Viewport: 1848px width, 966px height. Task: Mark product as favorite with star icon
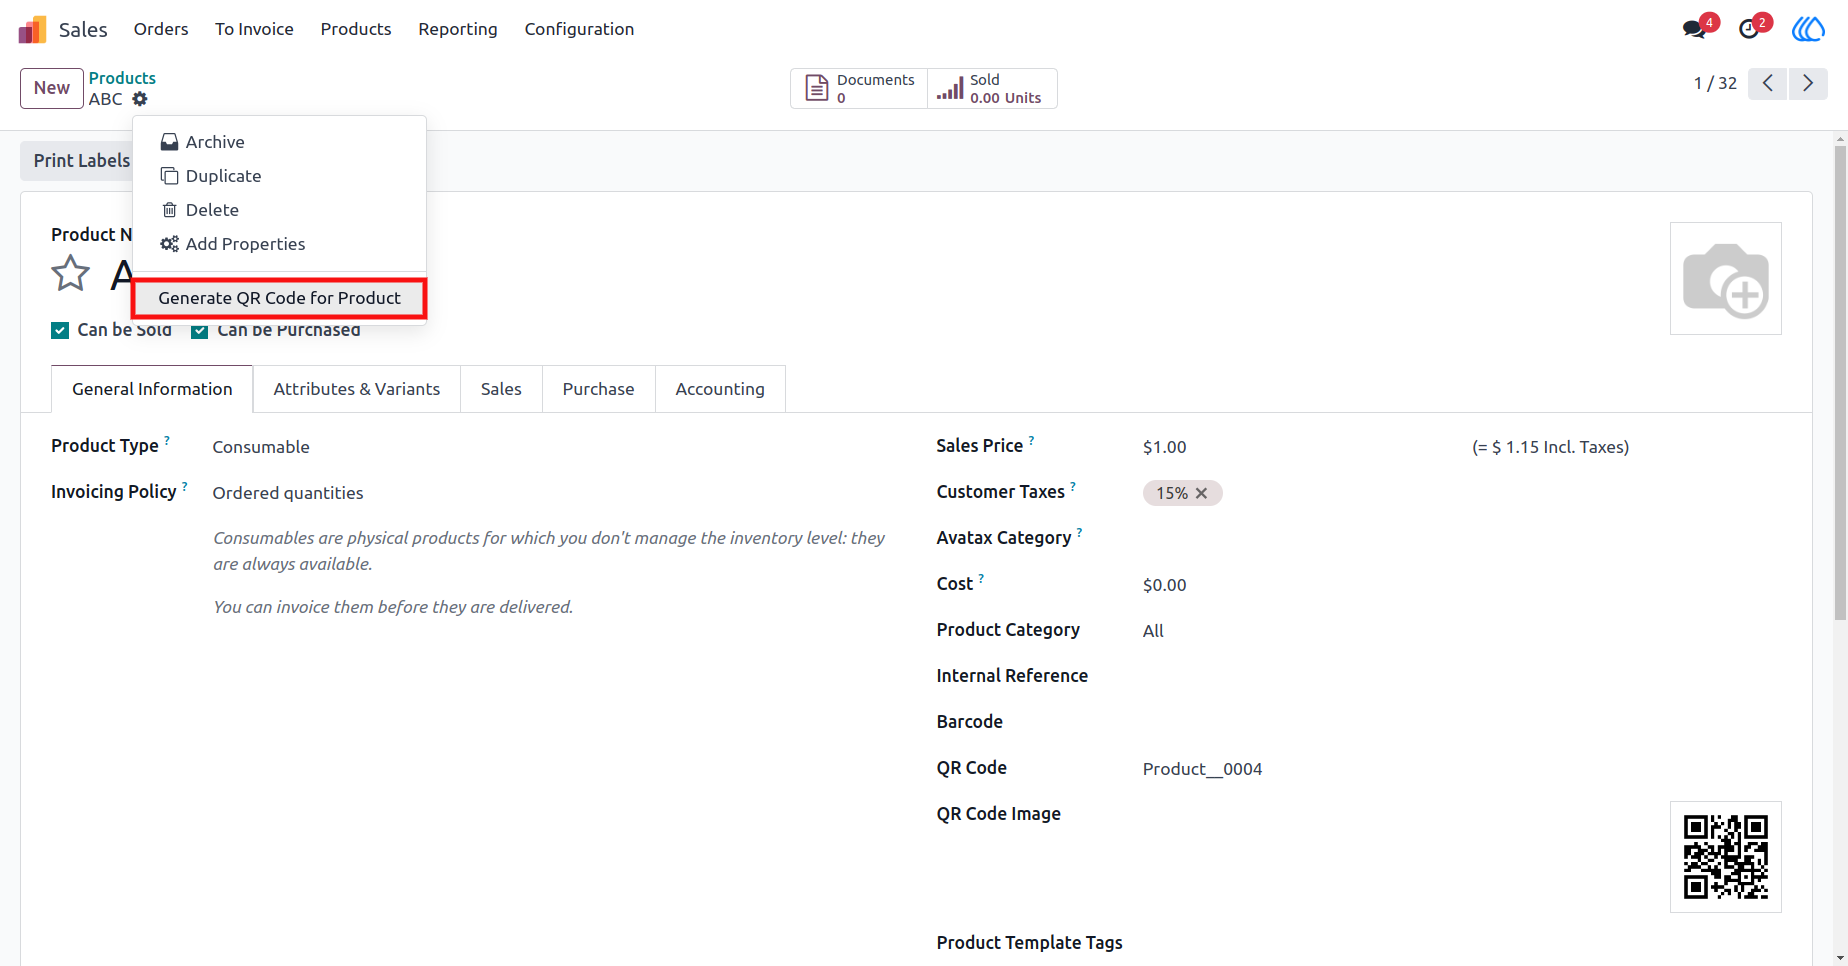pyautogui.click(x=71, y=273)
